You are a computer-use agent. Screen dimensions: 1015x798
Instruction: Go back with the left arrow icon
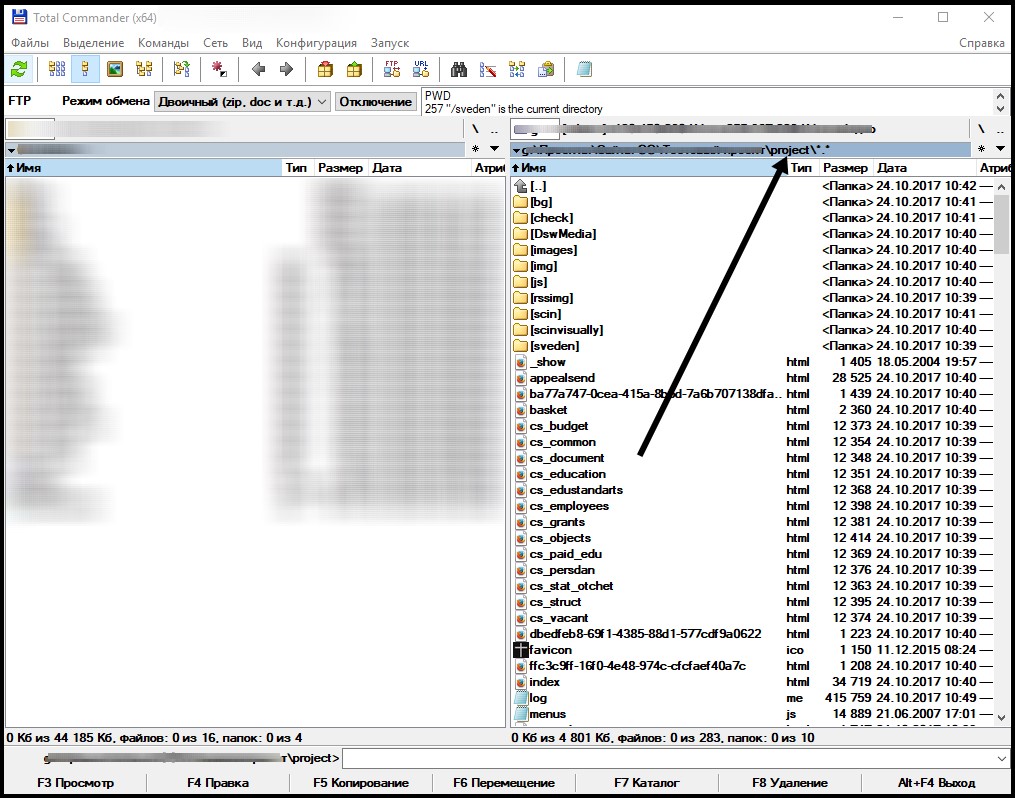pos(258,69)
